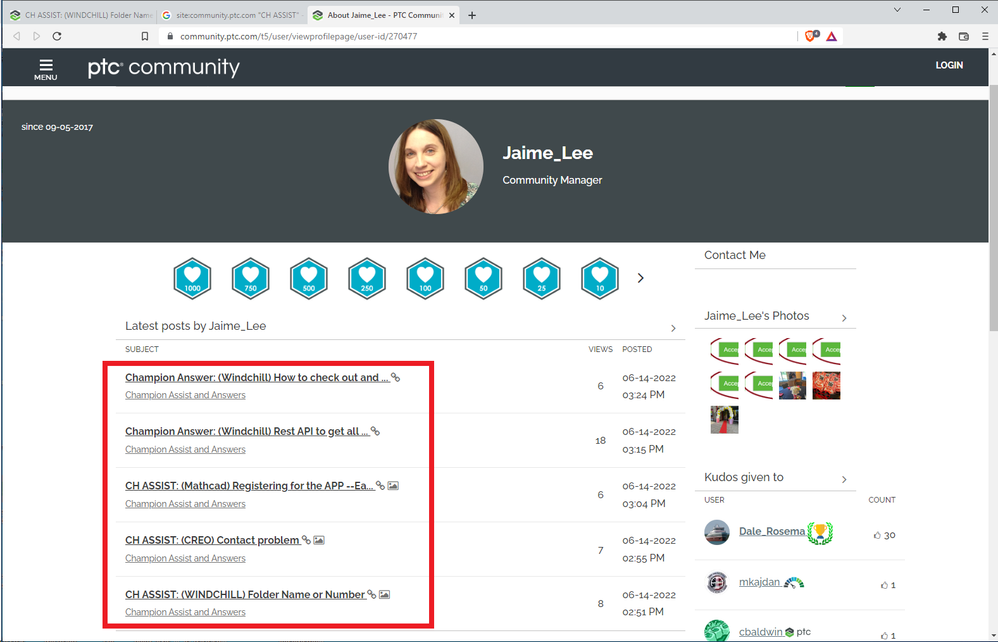Switch to the CH ASSIST Windchill Folder tab
998x642 pixels.
pyautogui.click(x=80, y=15)
